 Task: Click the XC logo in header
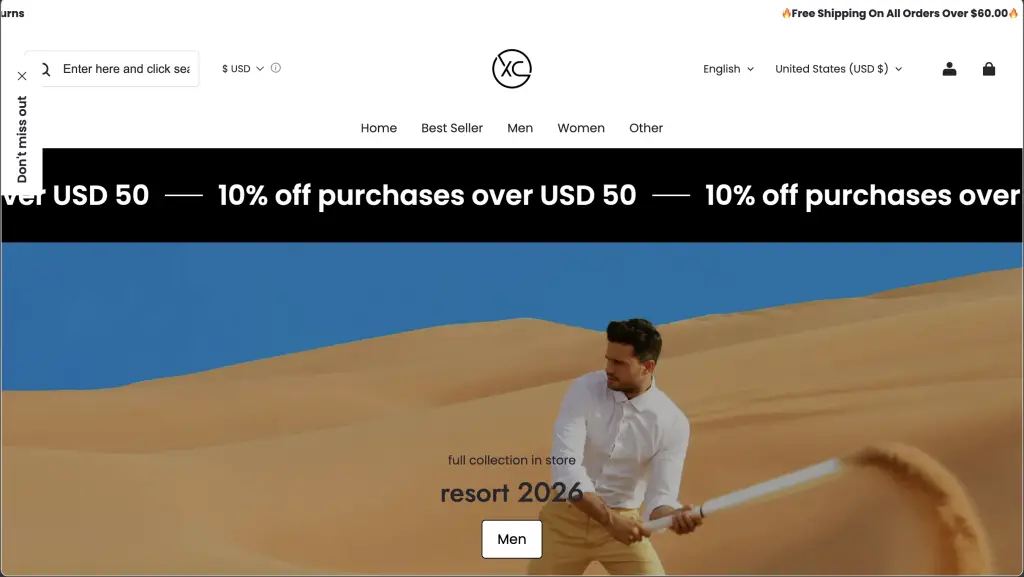pyautogui.click(x=512, y=69)
